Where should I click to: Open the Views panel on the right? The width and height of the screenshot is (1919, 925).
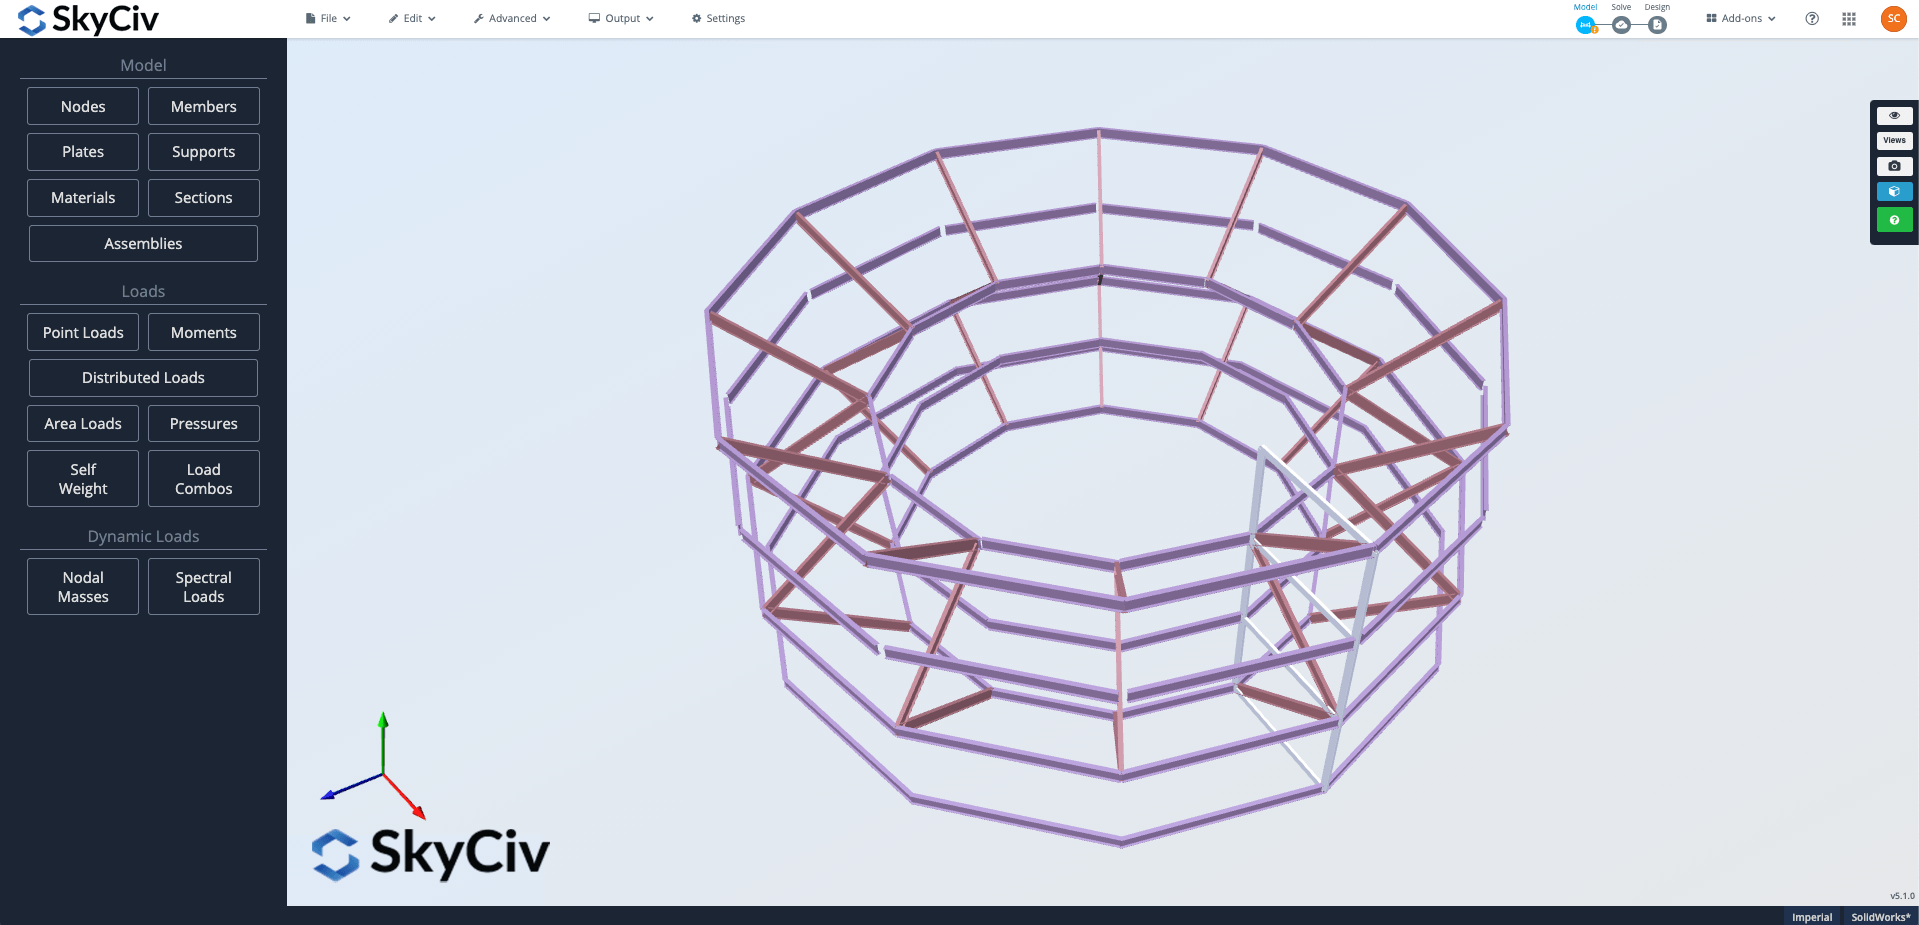[1894, 140]
